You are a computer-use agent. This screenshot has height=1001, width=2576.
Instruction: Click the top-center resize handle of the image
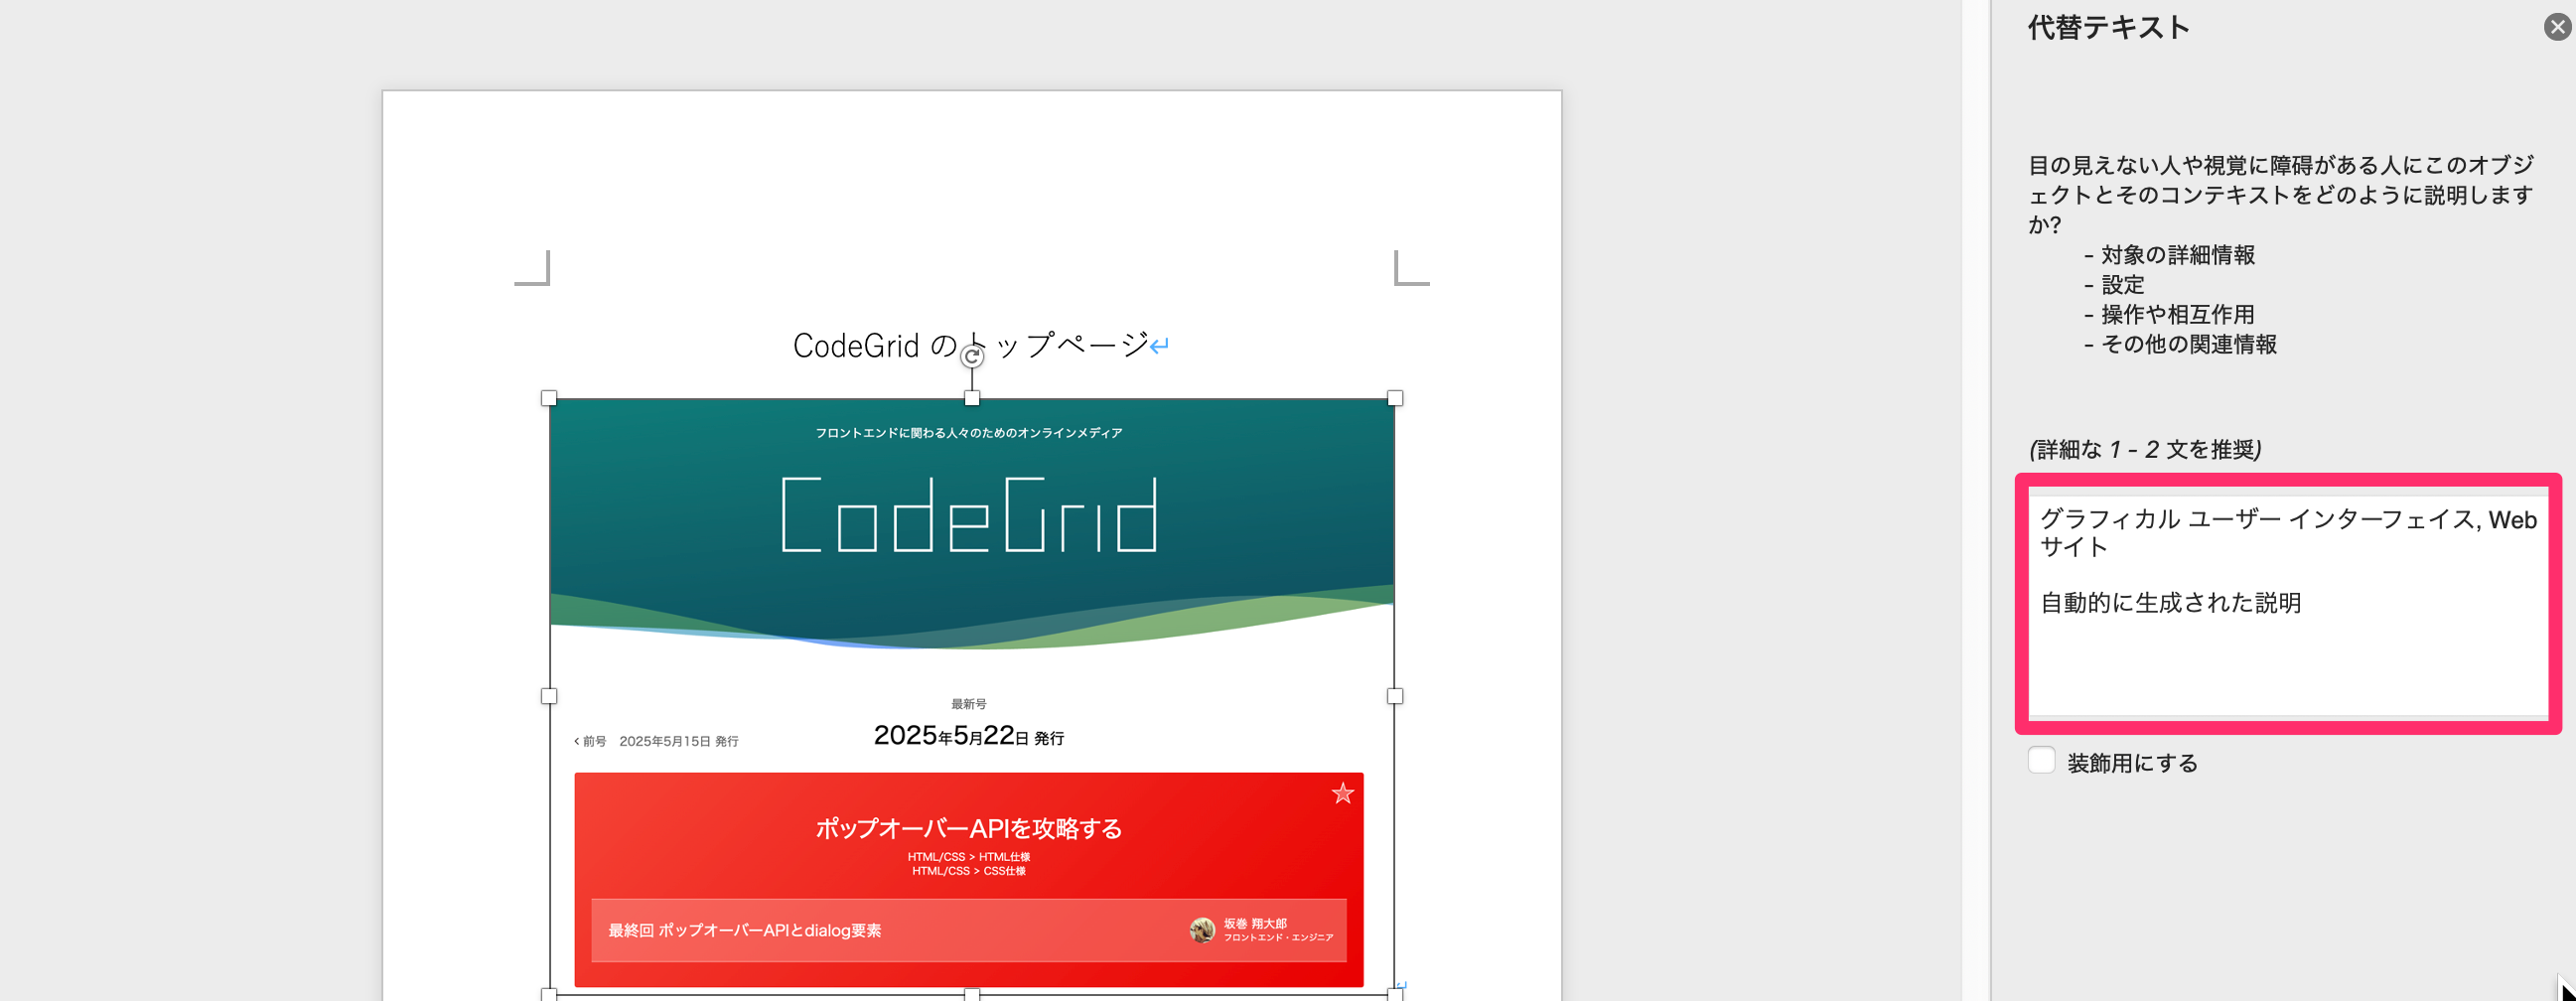point(972,398)
